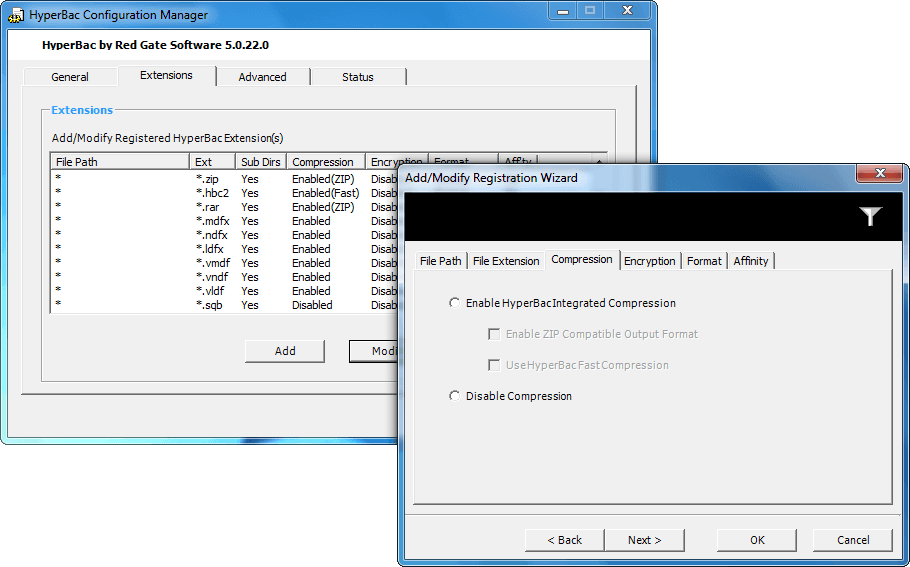
Task: Select Disable Compression radio button
Action: click(x=454, y=396)
